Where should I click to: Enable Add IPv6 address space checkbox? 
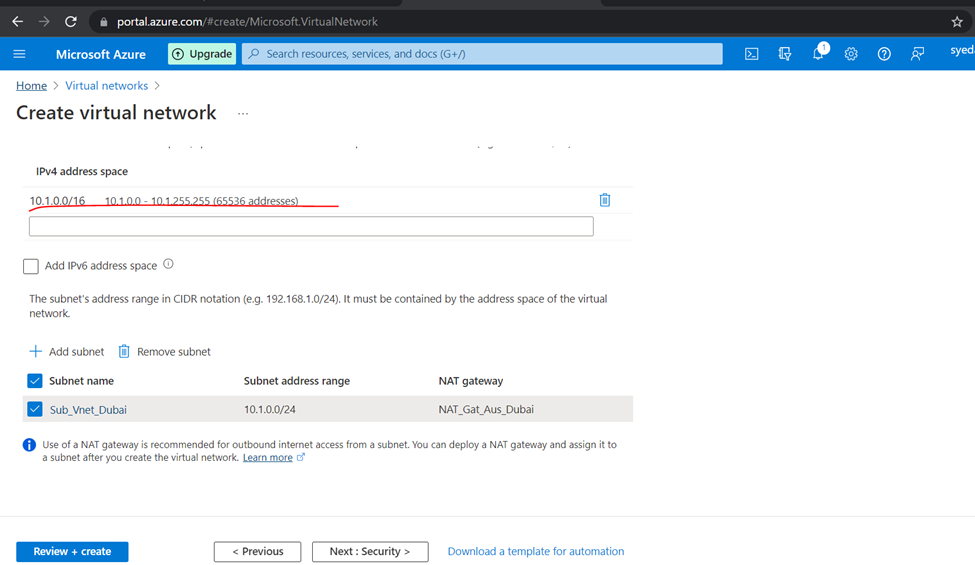coord(31,266)
